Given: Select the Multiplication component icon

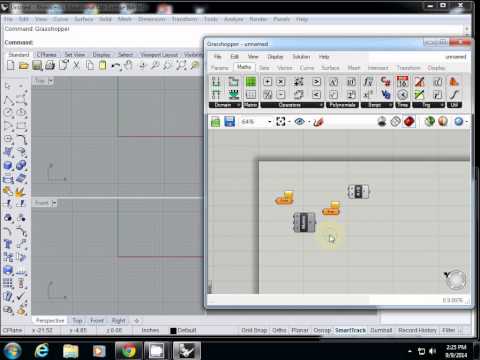Looking at the screenshot, I should 281,82.
